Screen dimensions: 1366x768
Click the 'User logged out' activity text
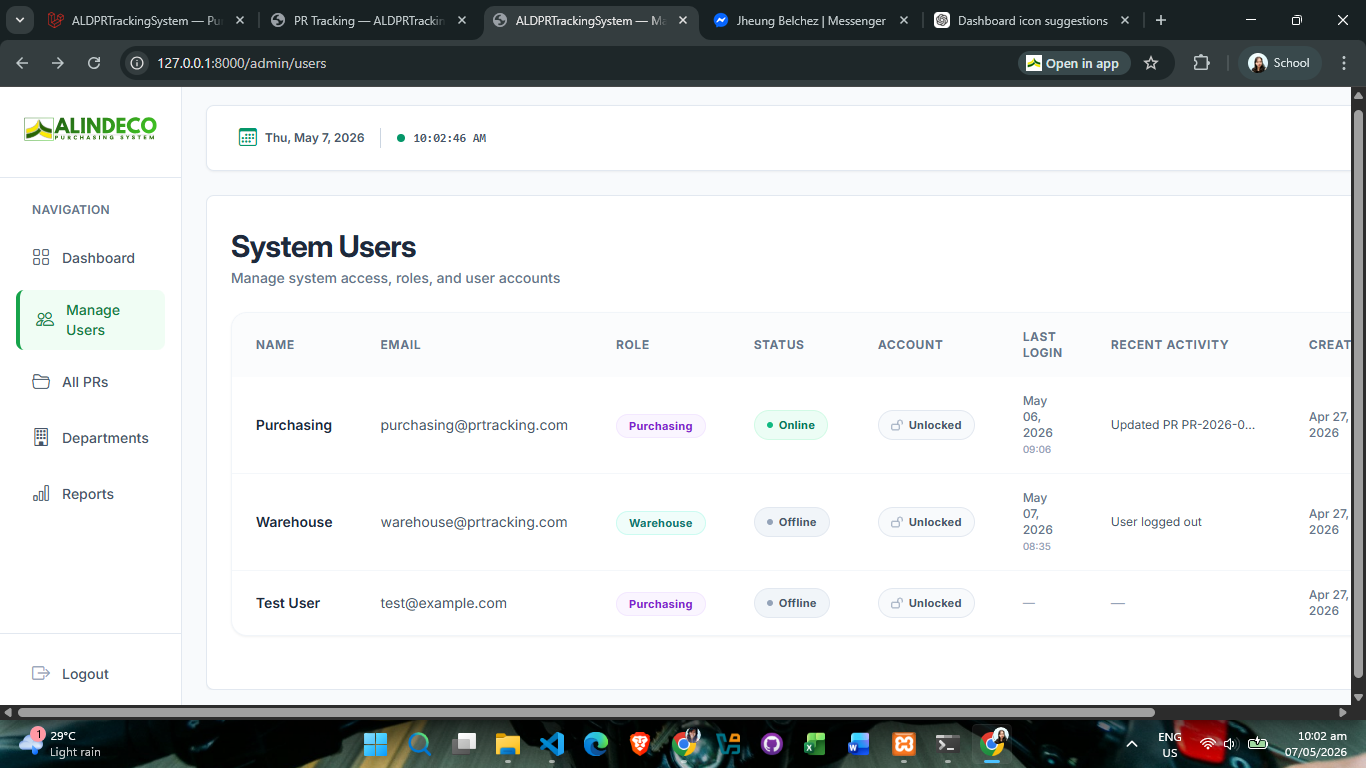pyautogui.click(x=1156, y=522)
